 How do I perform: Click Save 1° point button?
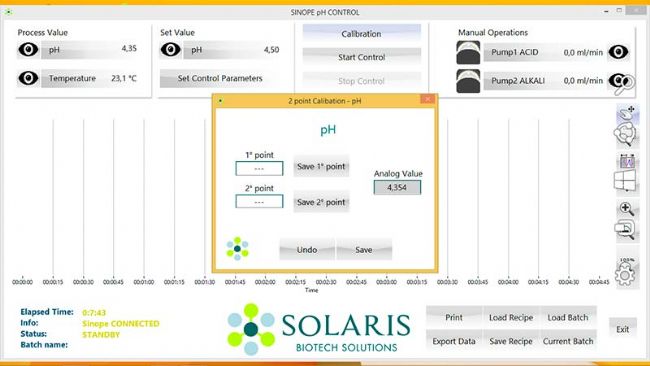pos(321,166)
